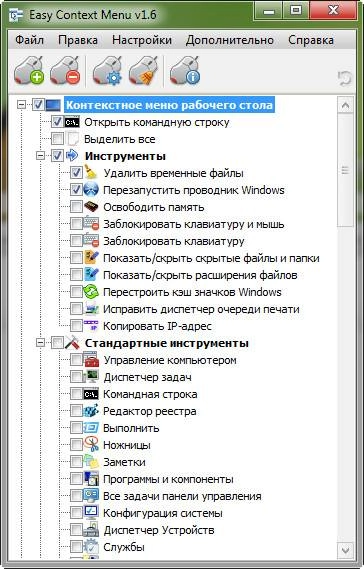Viewport: 364px width, 569px height.
Task: Click the scrollbar up arrow
Action: click(x=345, y=106)
